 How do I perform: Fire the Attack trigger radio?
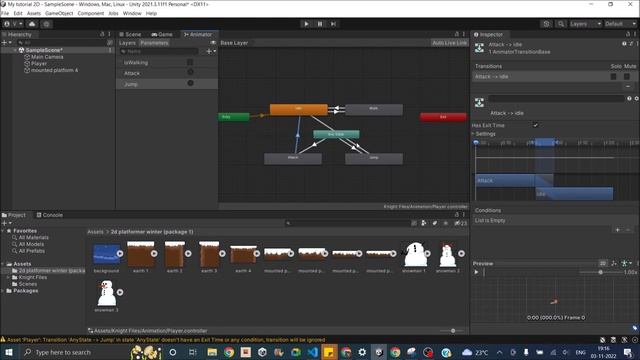[190, 72]
